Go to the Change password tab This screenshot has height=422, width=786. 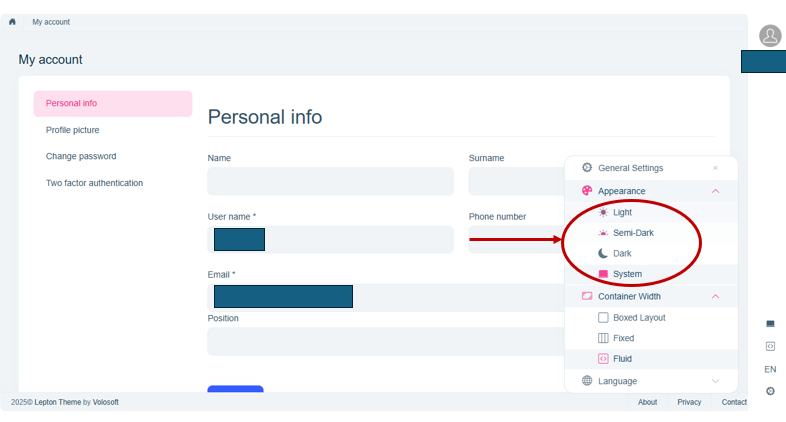pyautogui.click(x=81, y=156)
